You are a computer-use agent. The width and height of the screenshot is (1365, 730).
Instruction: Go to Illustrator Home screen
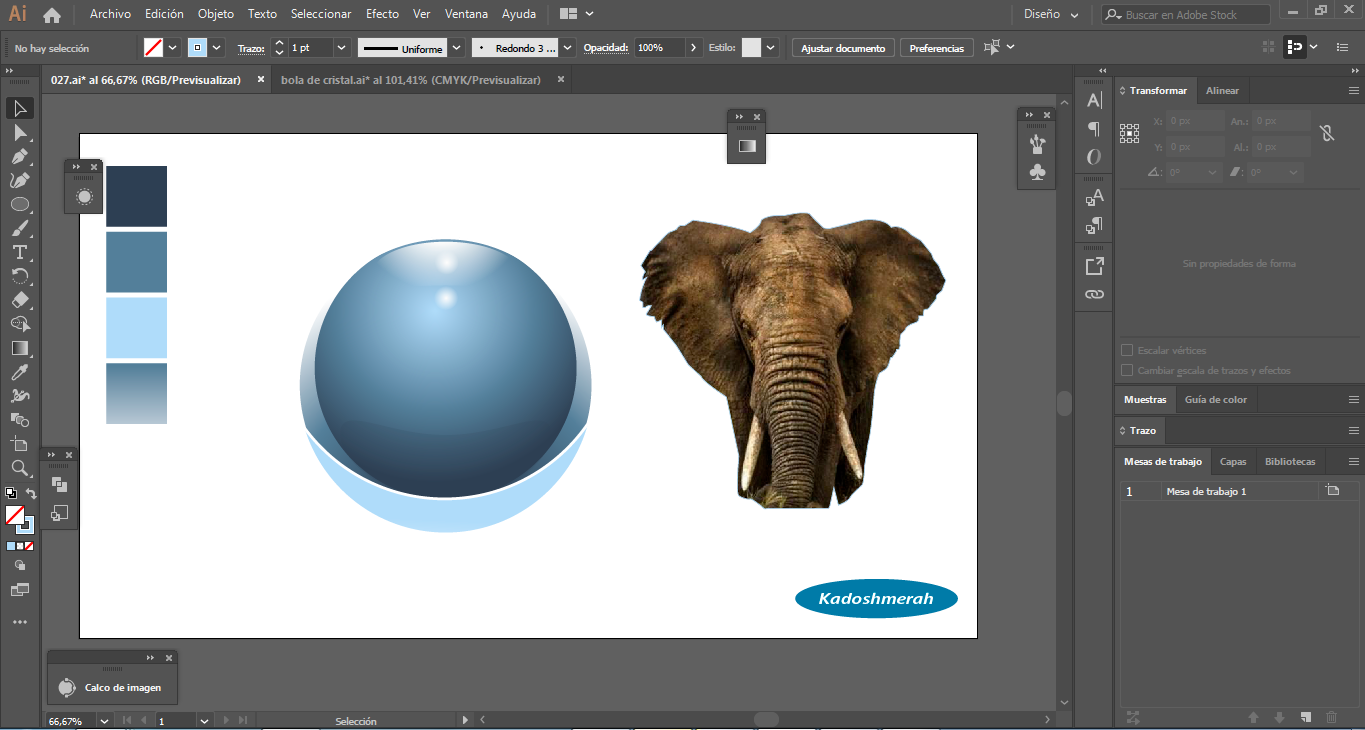[x=52, y=15]
